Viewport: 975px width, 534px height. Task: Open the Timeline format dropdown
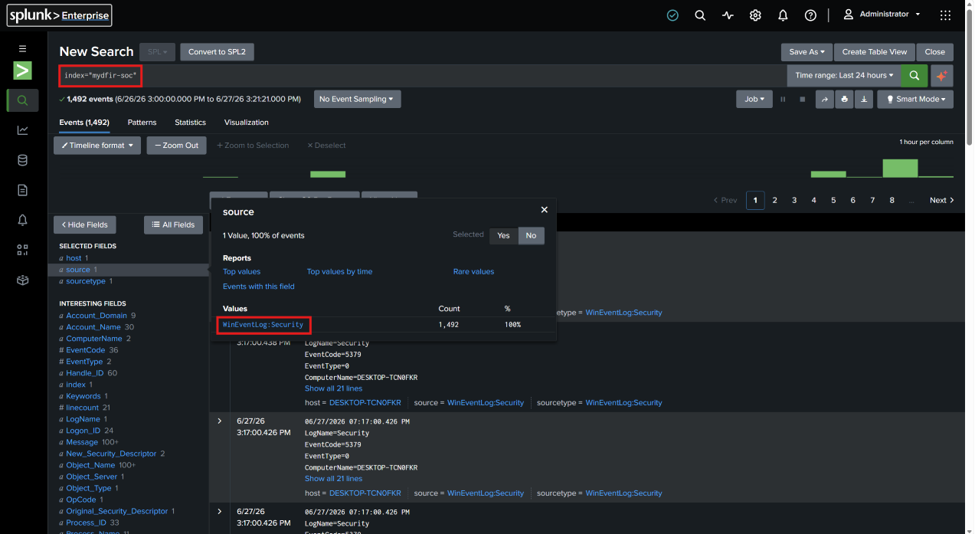point(97,145)
